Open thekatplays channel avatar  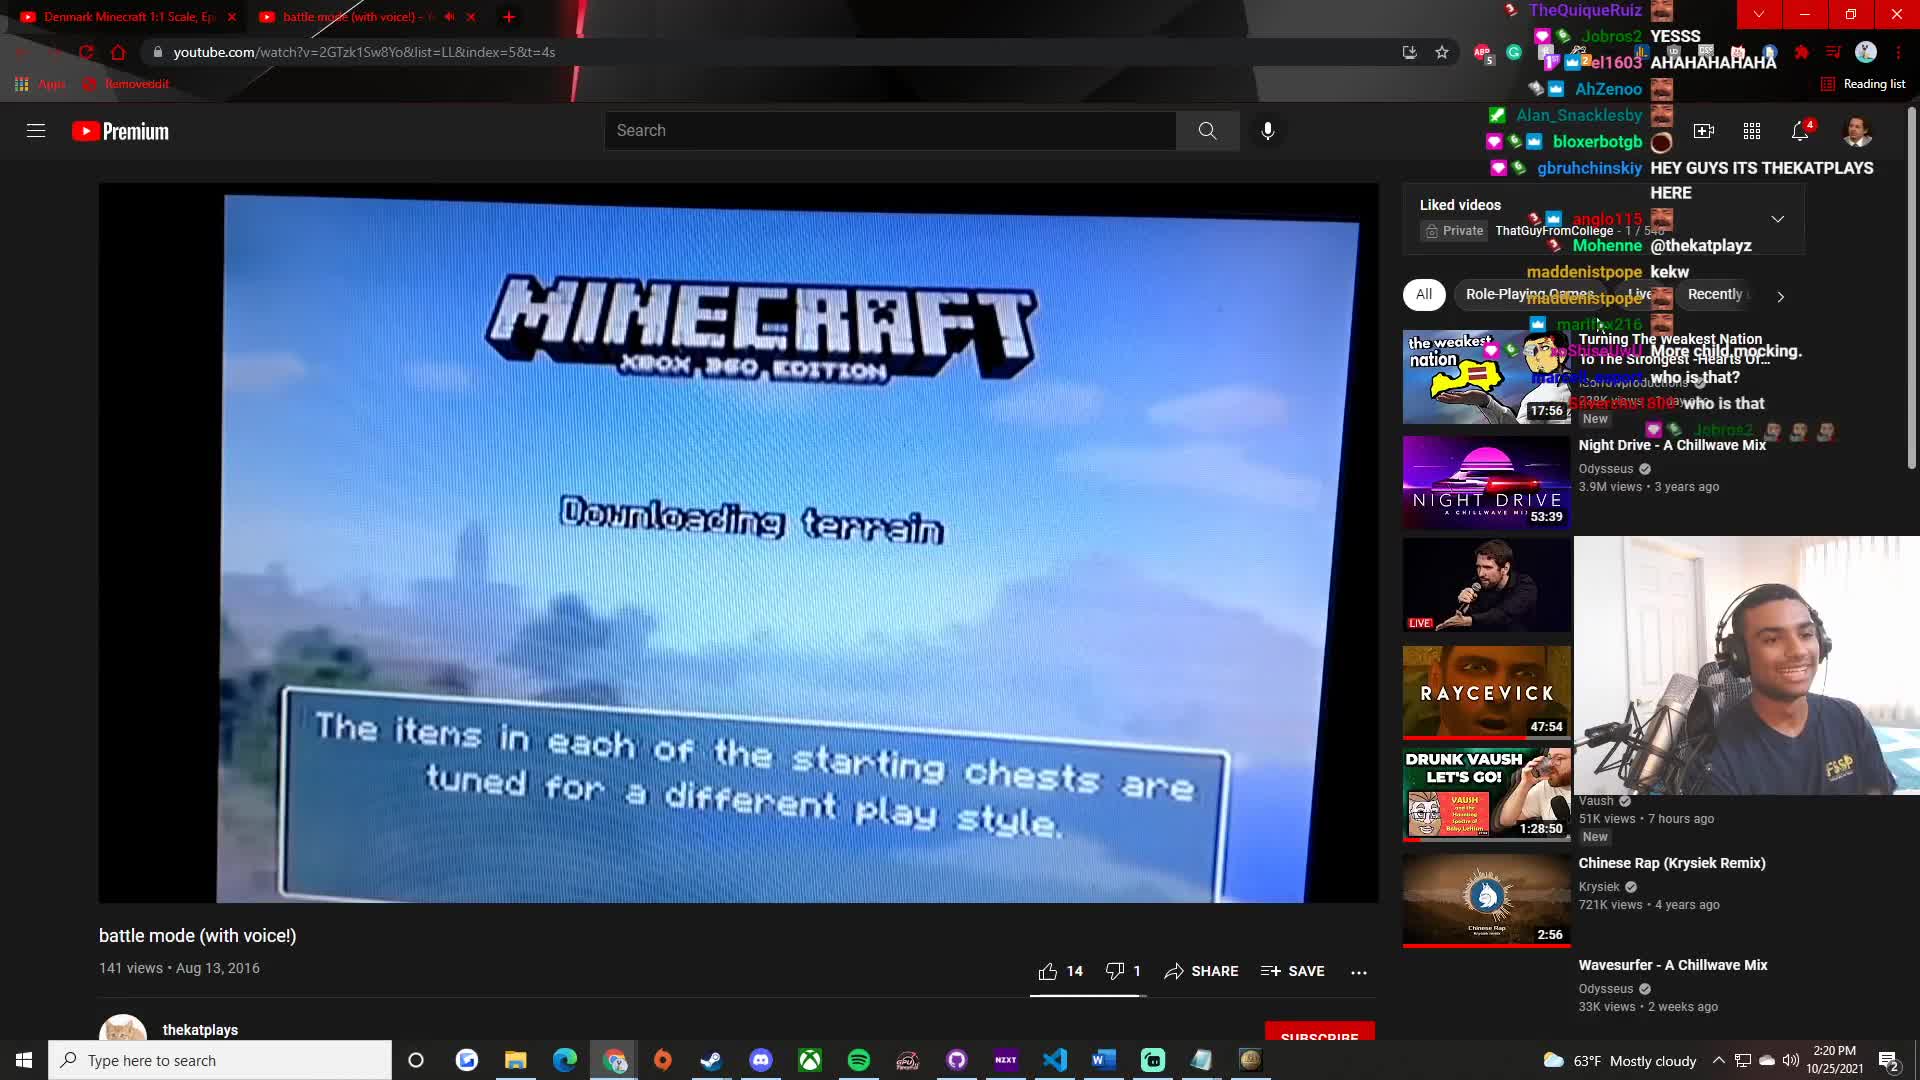(x=123, y=1028)
